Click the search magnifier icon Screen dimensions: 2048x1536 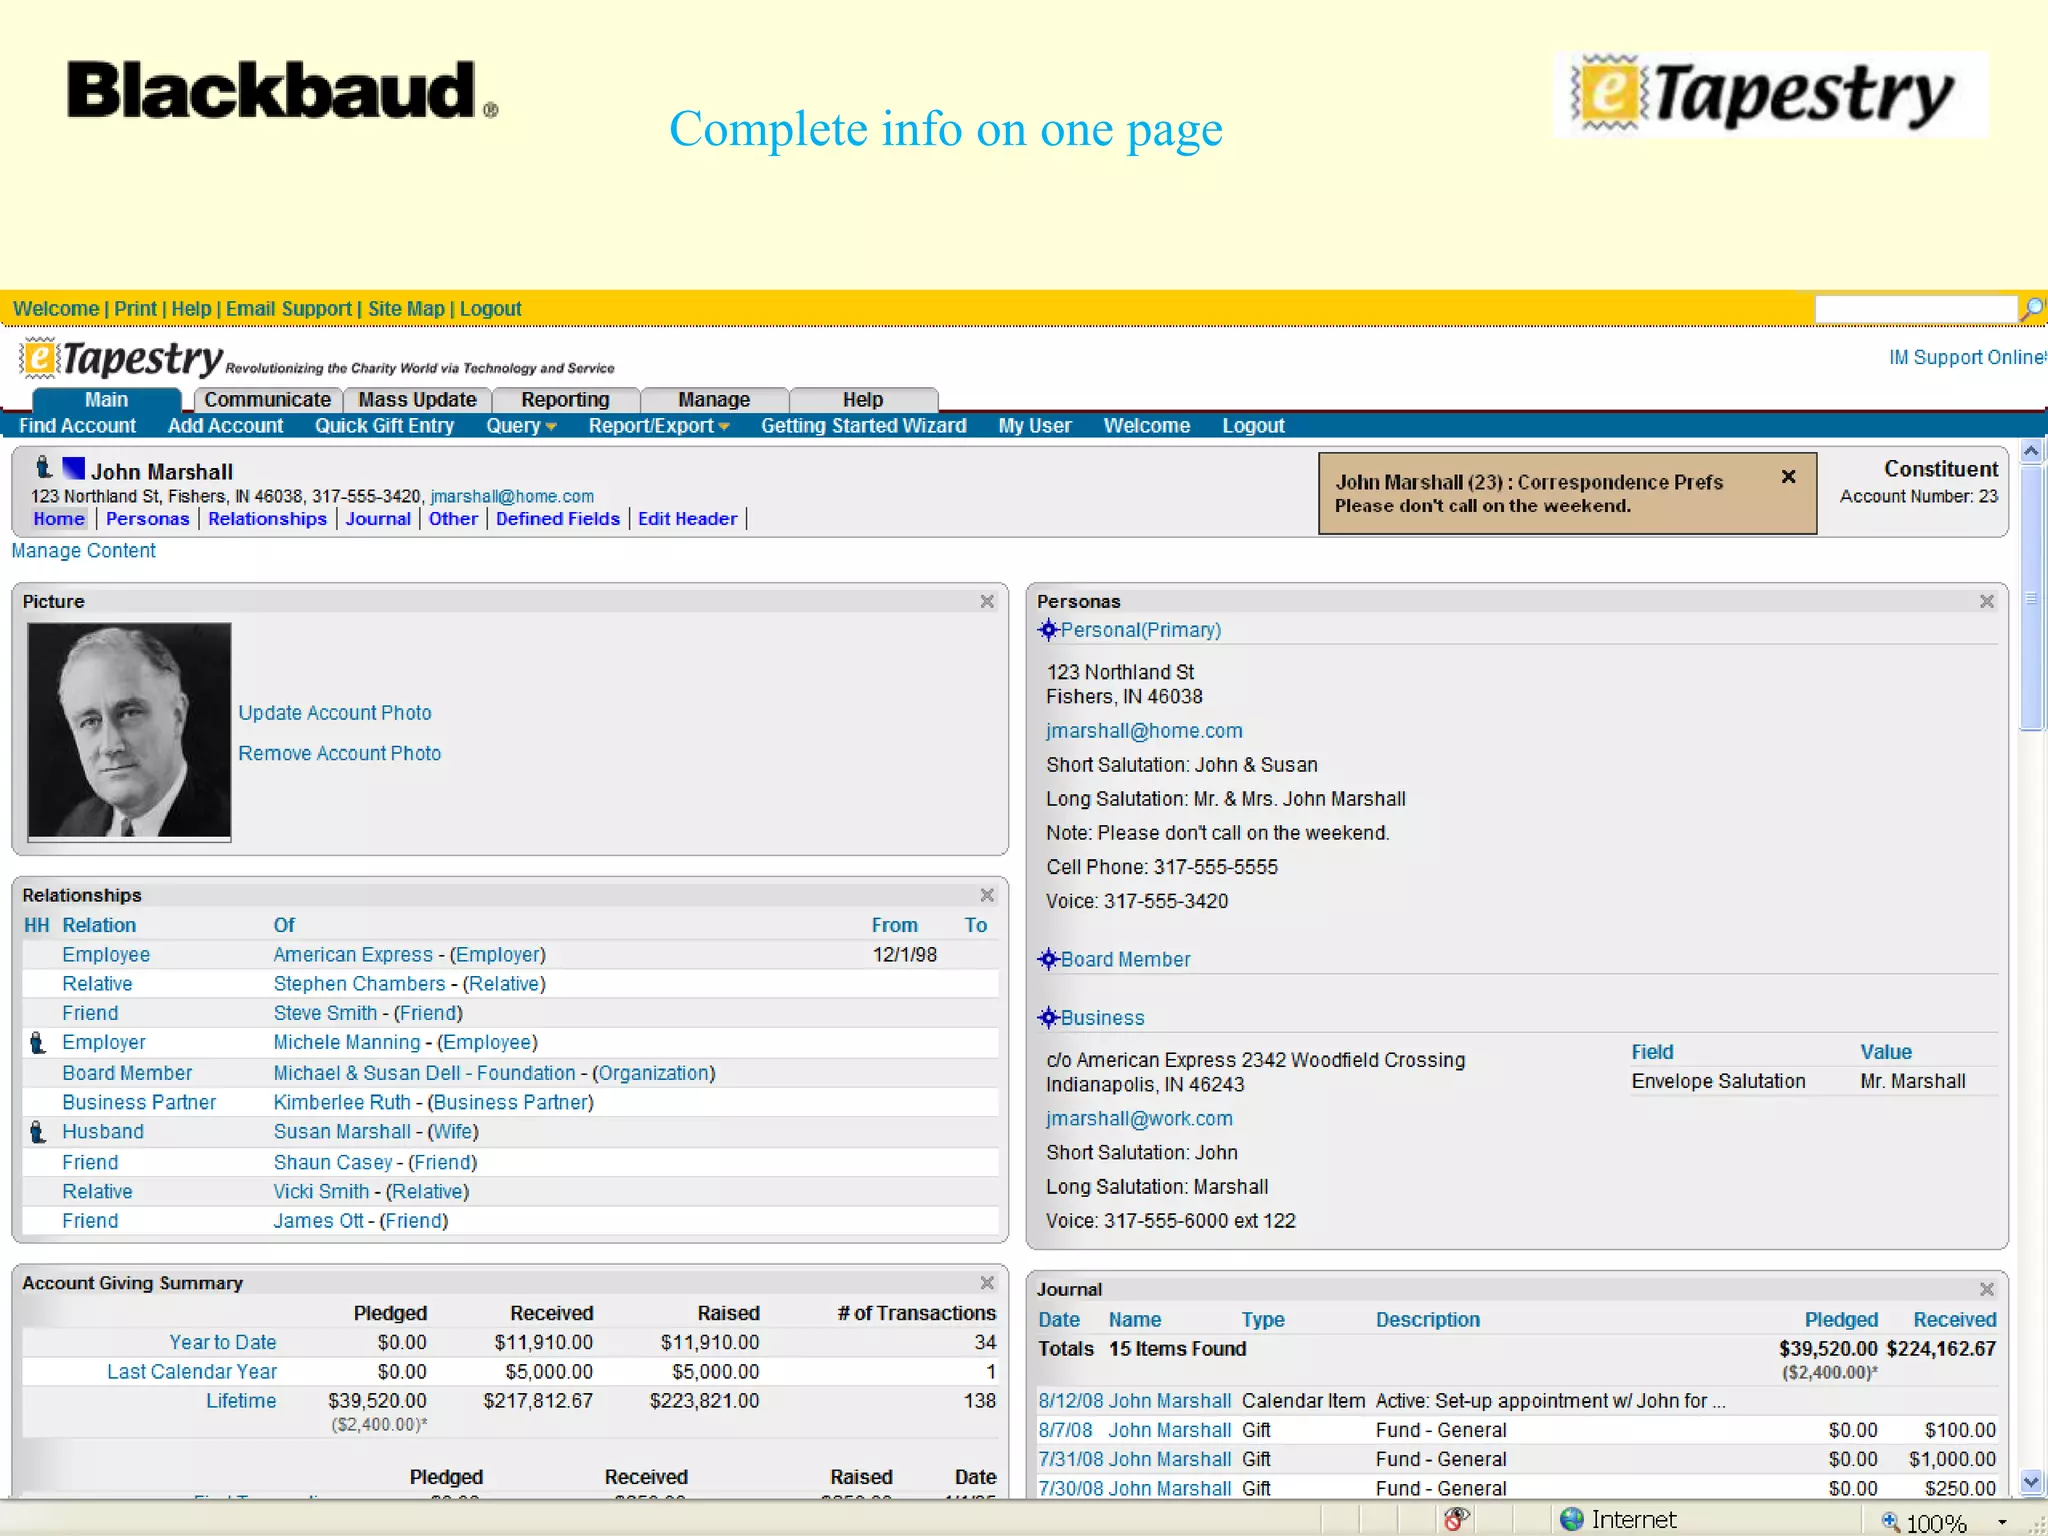click(x=2031, y=309)
